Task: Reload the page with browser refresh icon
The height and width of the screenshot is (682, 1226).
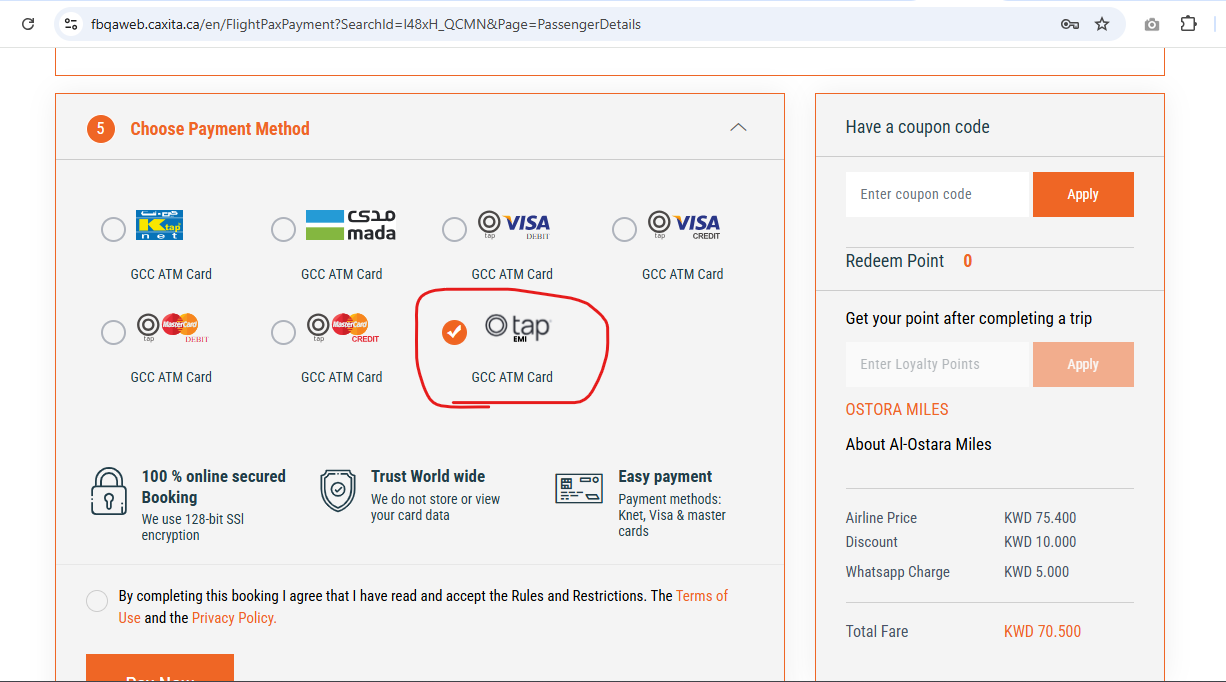Action: (28, 24)
